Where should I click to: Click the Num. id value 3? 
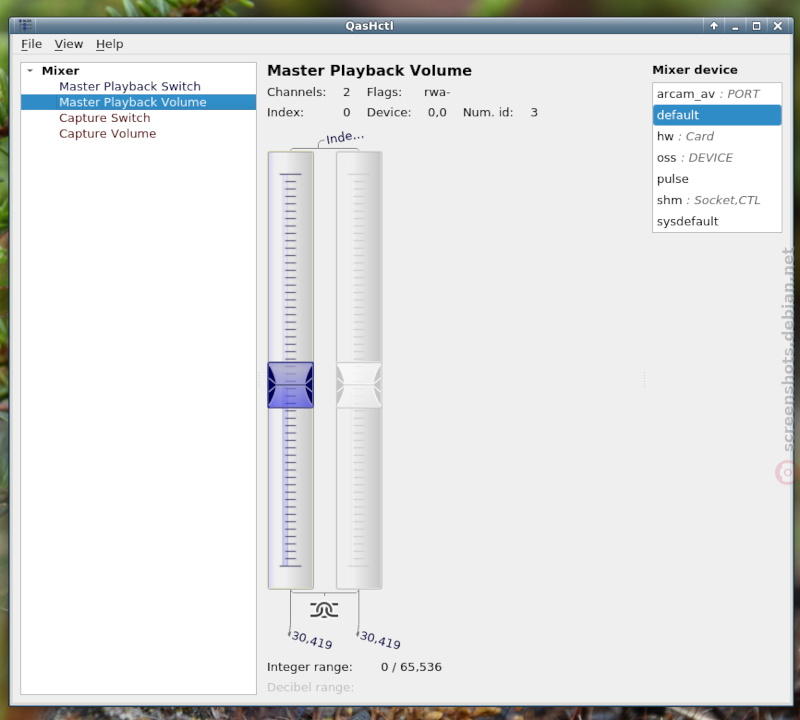pyautogui.click(x=534, y=112)
